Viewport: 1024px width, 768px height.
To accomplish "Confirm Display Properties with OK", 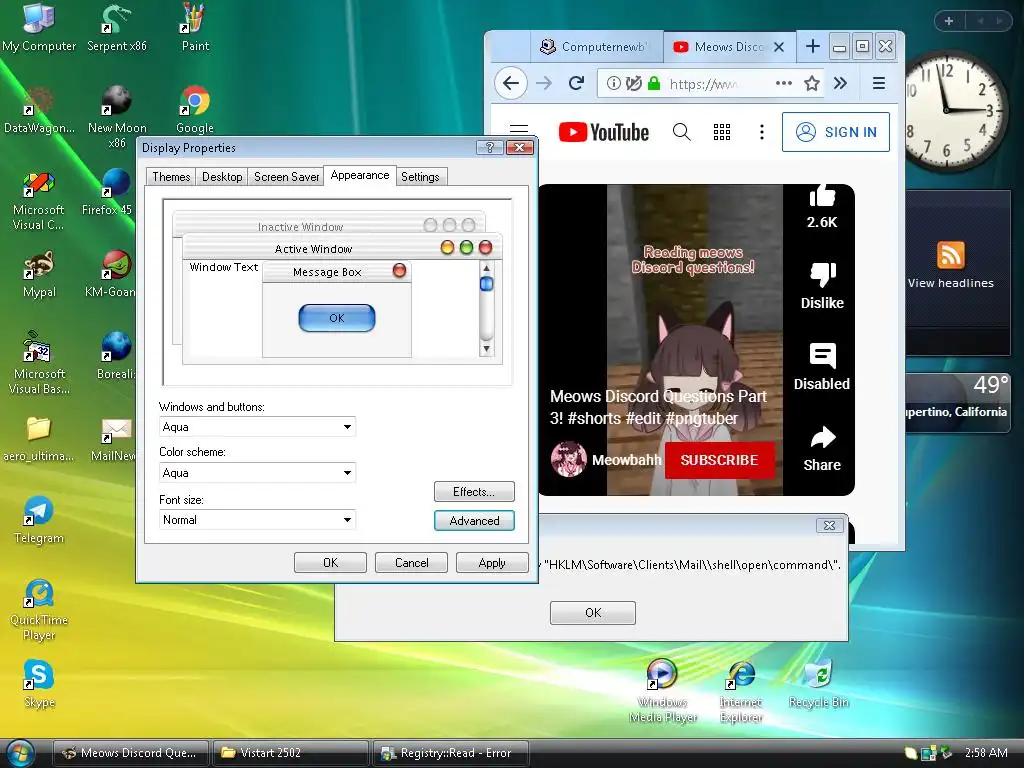I will tap(330, 562).
